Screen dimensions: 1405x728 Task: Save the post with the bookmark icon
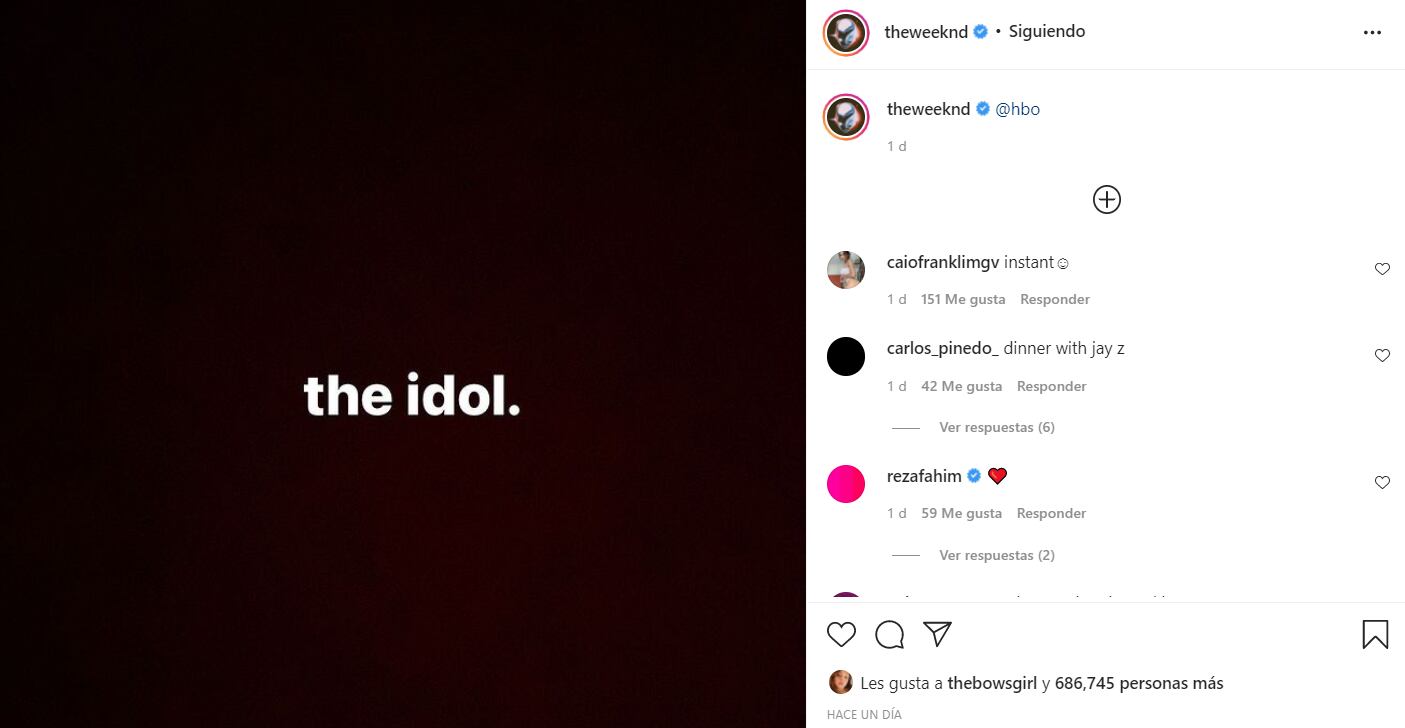(1374, 634)
